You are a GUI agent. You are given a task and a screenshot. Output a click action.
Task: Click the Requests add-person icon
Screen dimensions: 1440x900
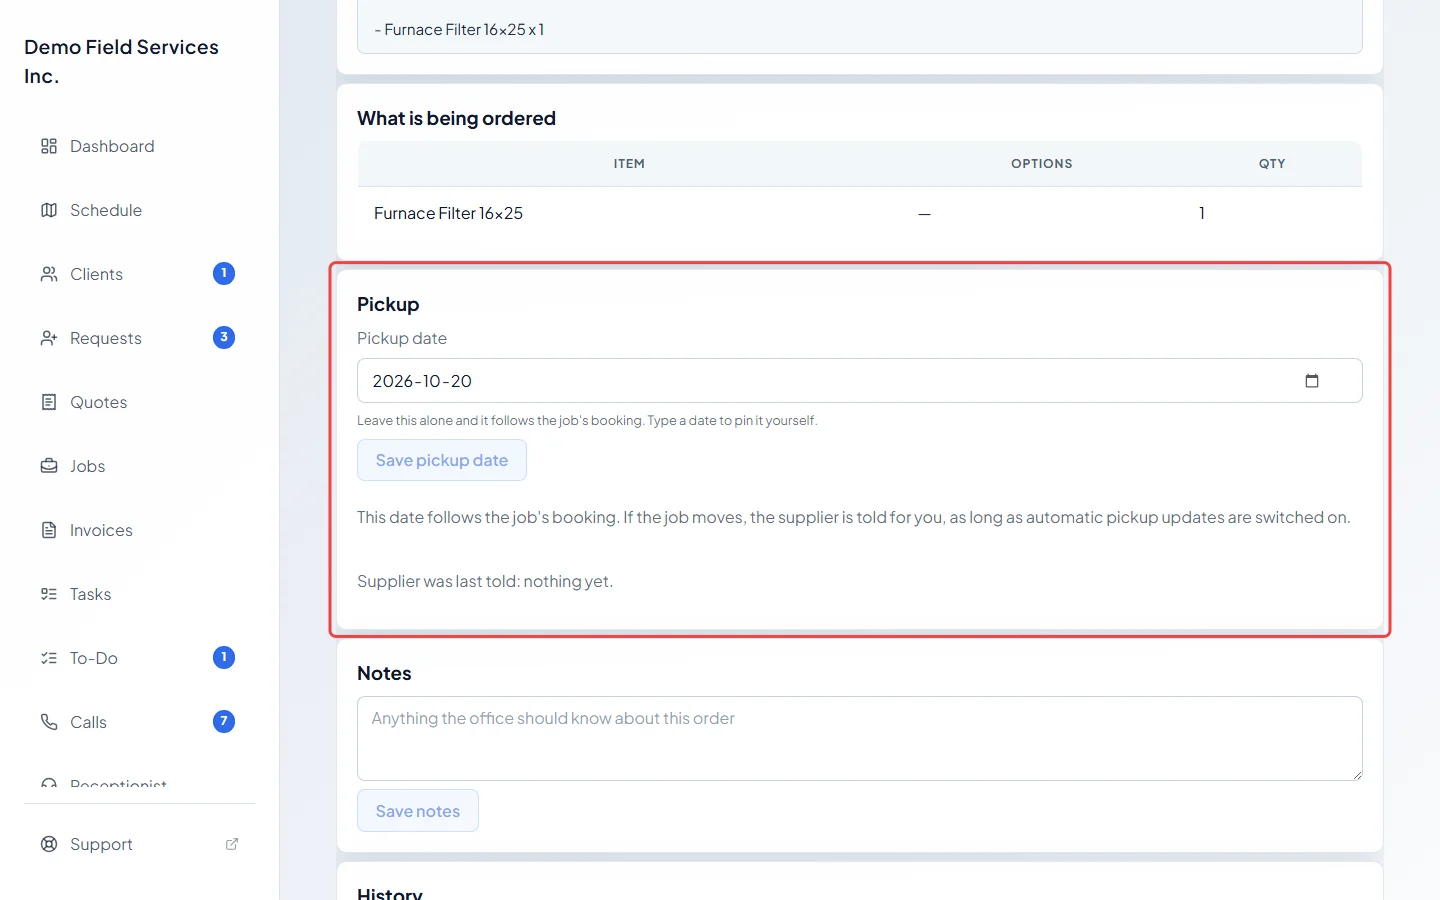(x=49, y=338)
